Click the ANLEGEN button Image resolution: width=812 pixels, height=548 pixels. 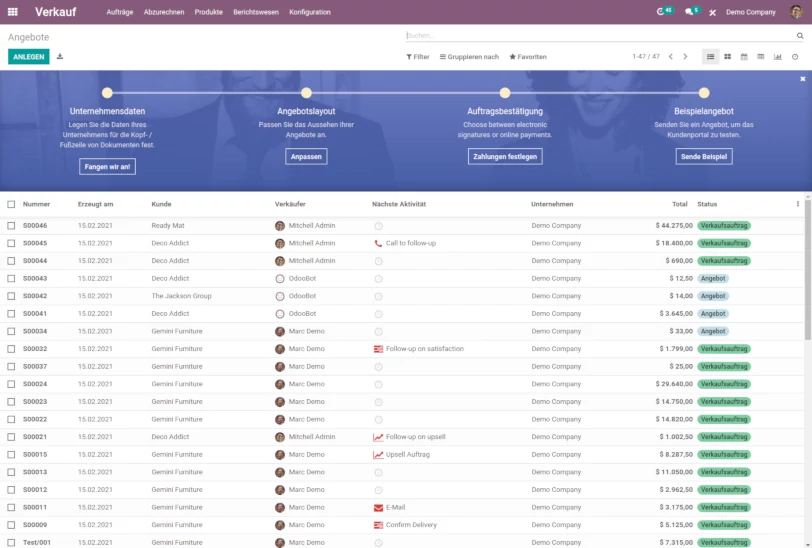click(28, 56)
